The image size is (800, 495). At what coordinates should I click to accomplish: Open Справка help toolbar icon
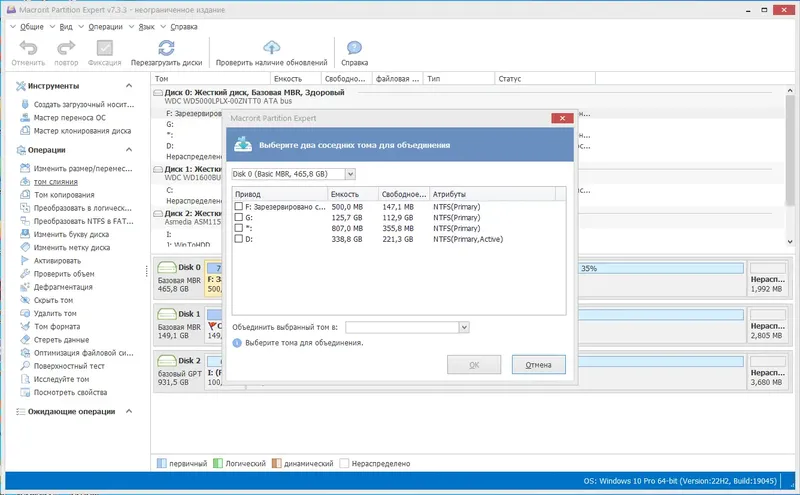(354, 48)
